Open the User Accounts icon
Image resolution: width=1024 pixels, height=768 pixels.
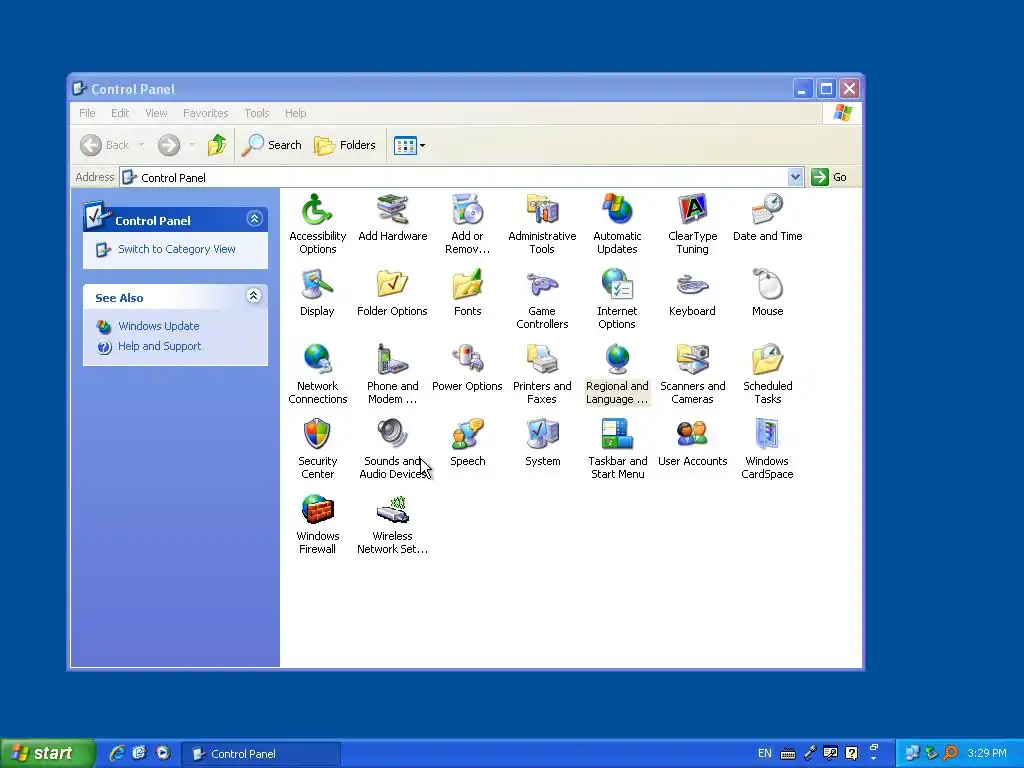click(692, 443)
